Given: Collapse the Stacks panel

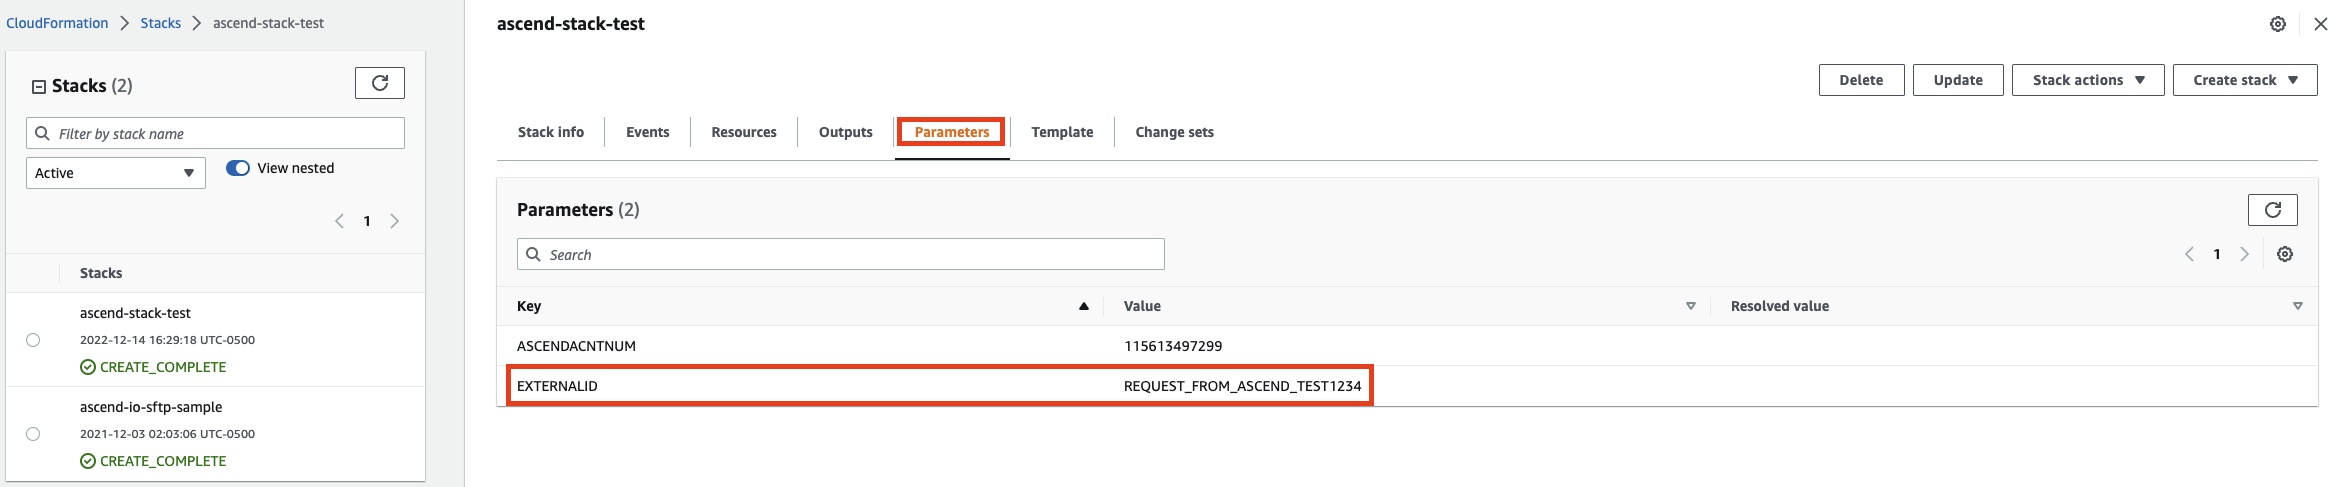Looking at the screenshot, I should click(x=39, y=86).
